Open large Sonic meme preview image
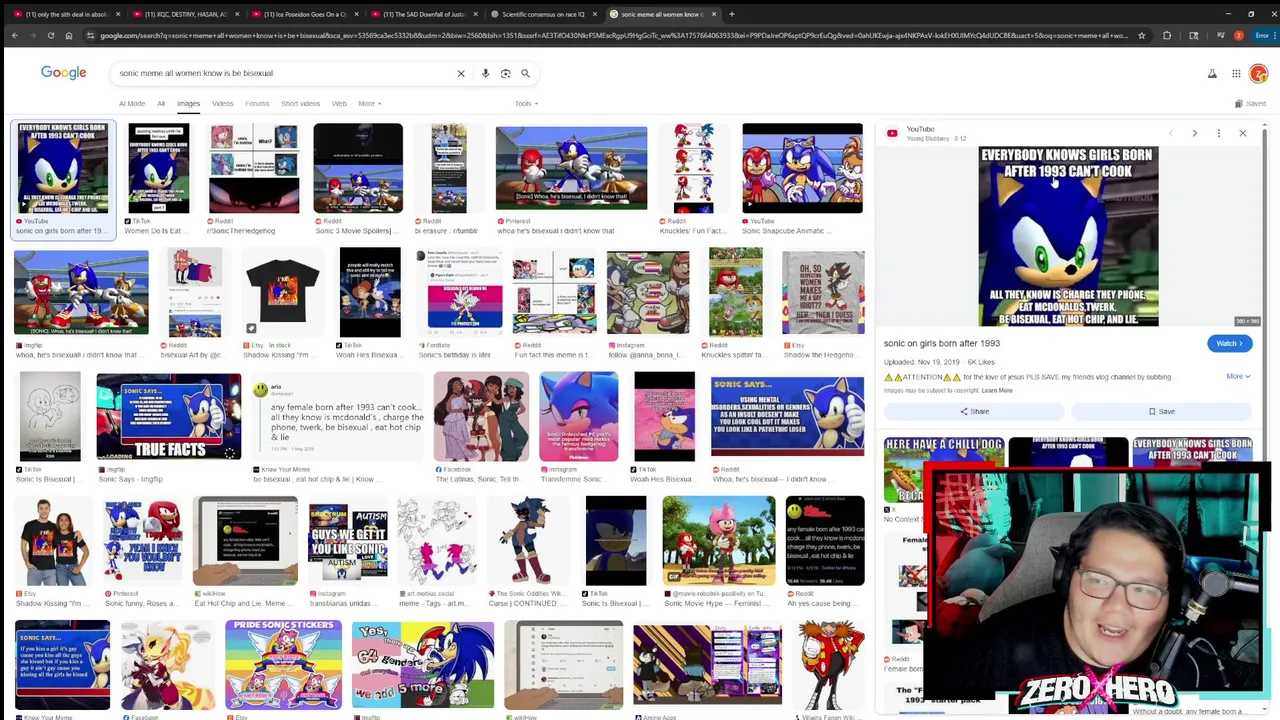The height and width of the screenshot is (720, 1280). click(1068, 236)
